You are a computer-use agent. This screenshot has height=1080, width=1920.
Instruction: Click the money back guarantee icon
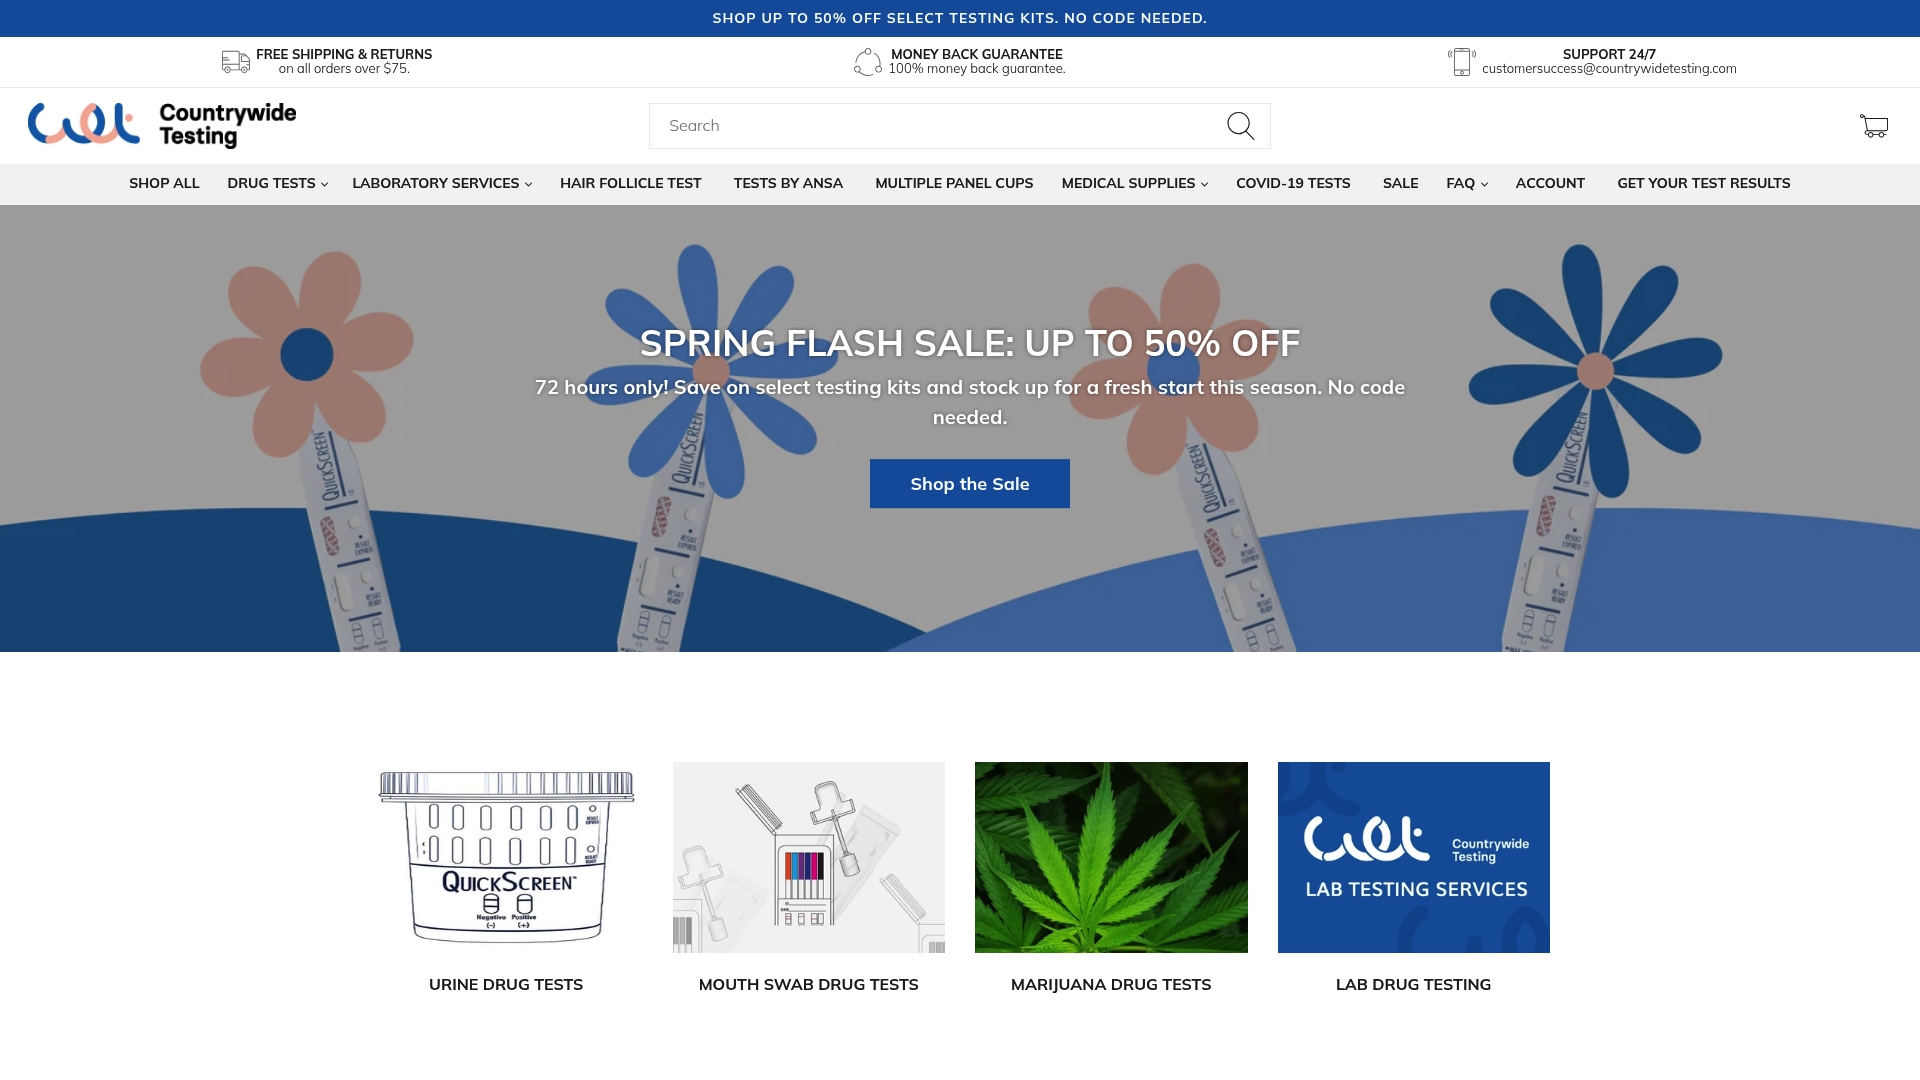[866, 61]
